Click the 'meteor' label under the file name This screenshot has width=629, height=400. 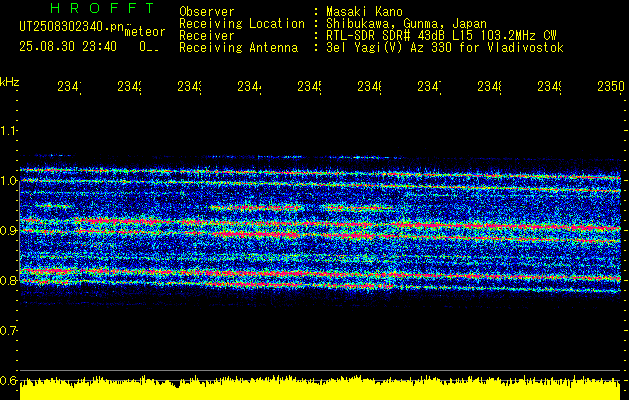[x=145, y=32]
